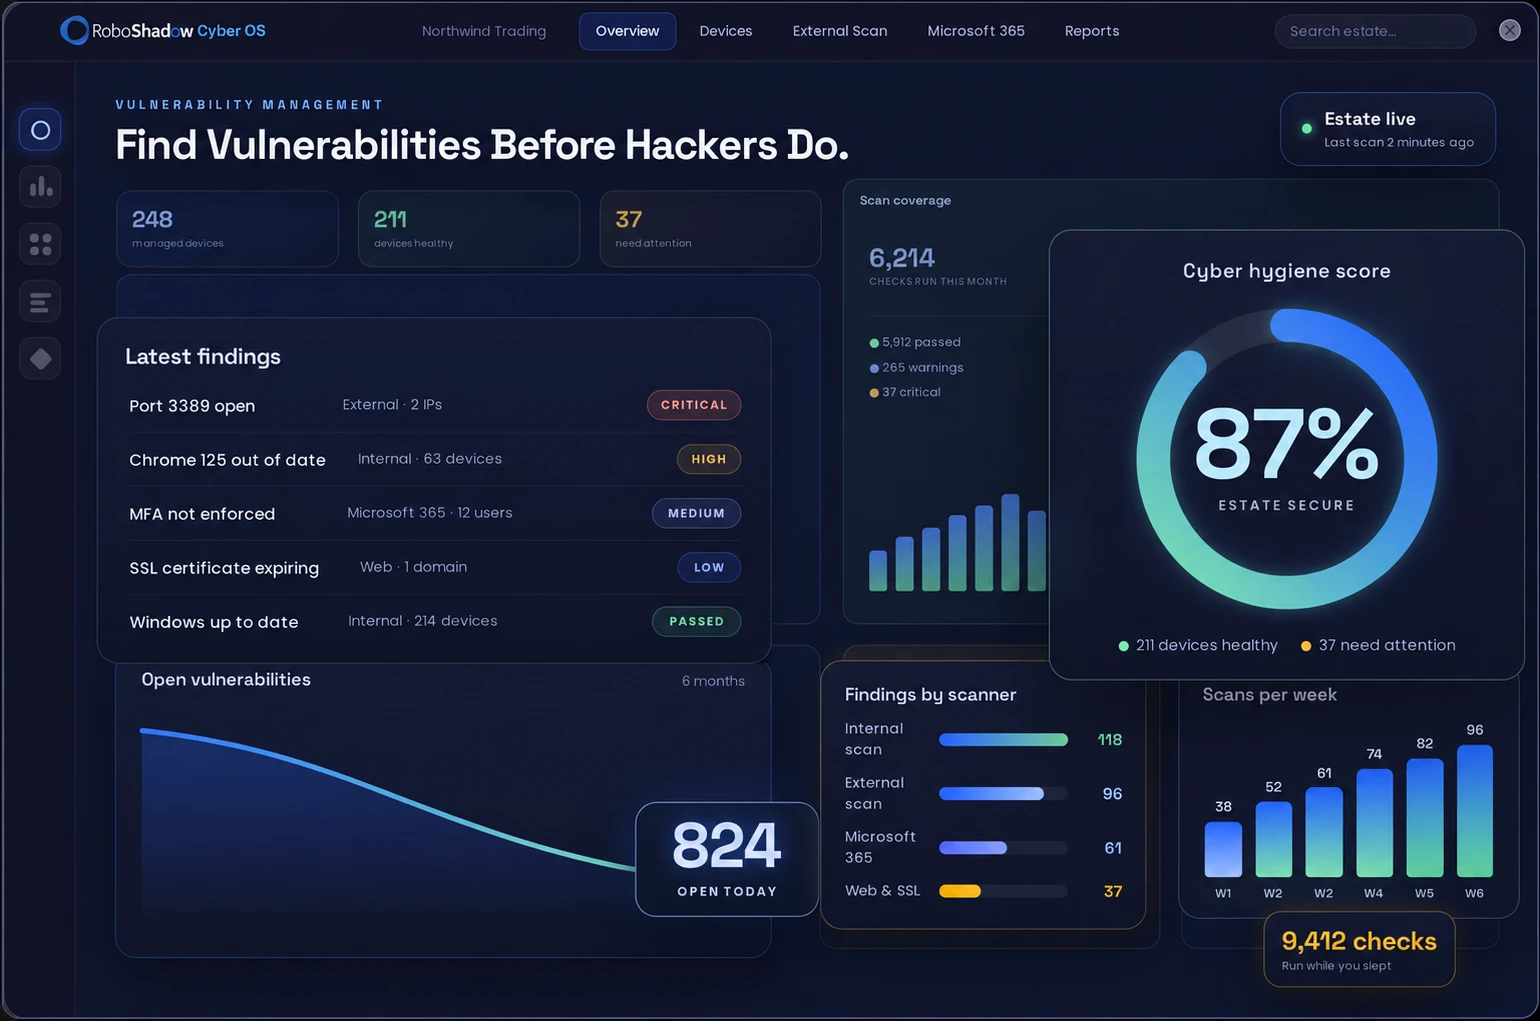Open the "SSL certificate expiring" finding
Image resolution: width=1540 pixels, height=1021 pixels.
click(435, 567)
